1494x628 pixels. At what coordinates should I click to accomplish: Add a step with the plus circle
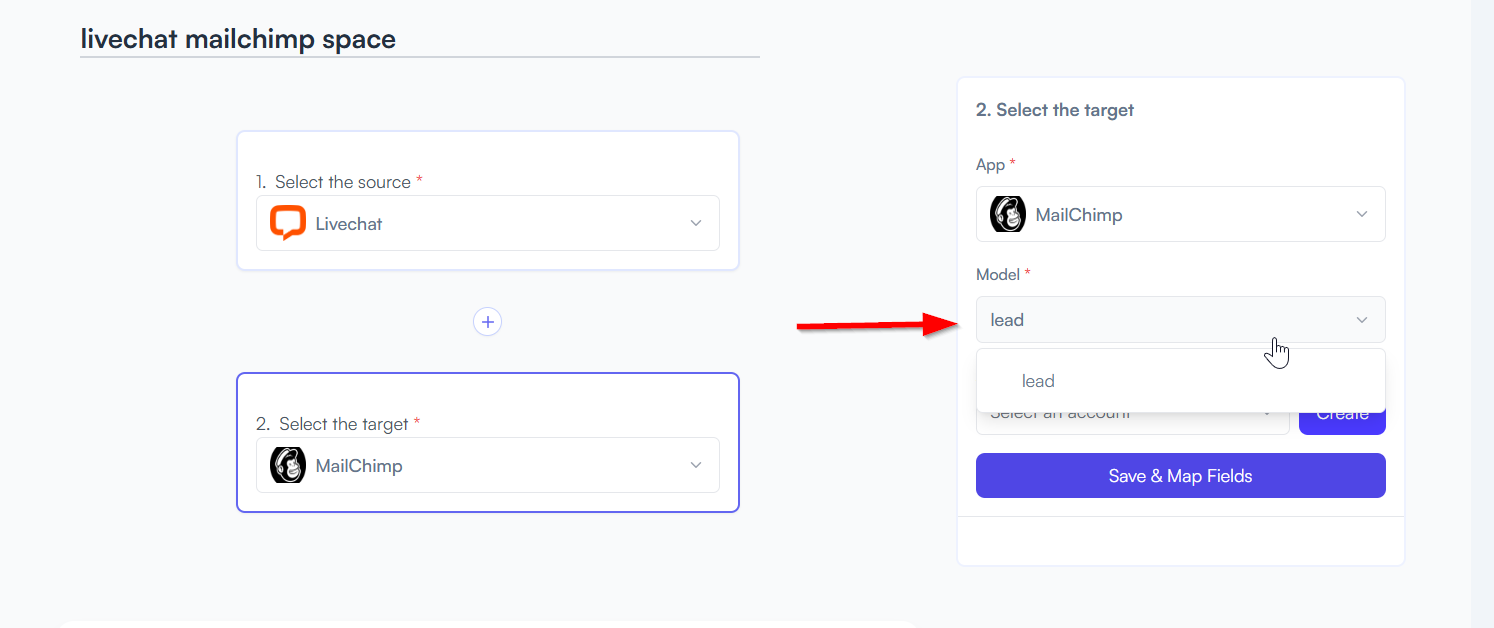487,322
